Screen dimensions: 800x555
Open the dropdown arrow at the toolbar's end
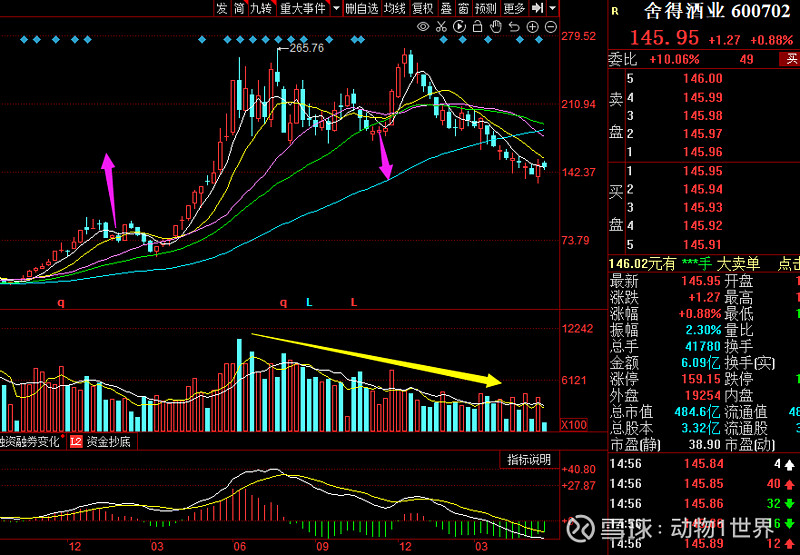tap(553, 8)
